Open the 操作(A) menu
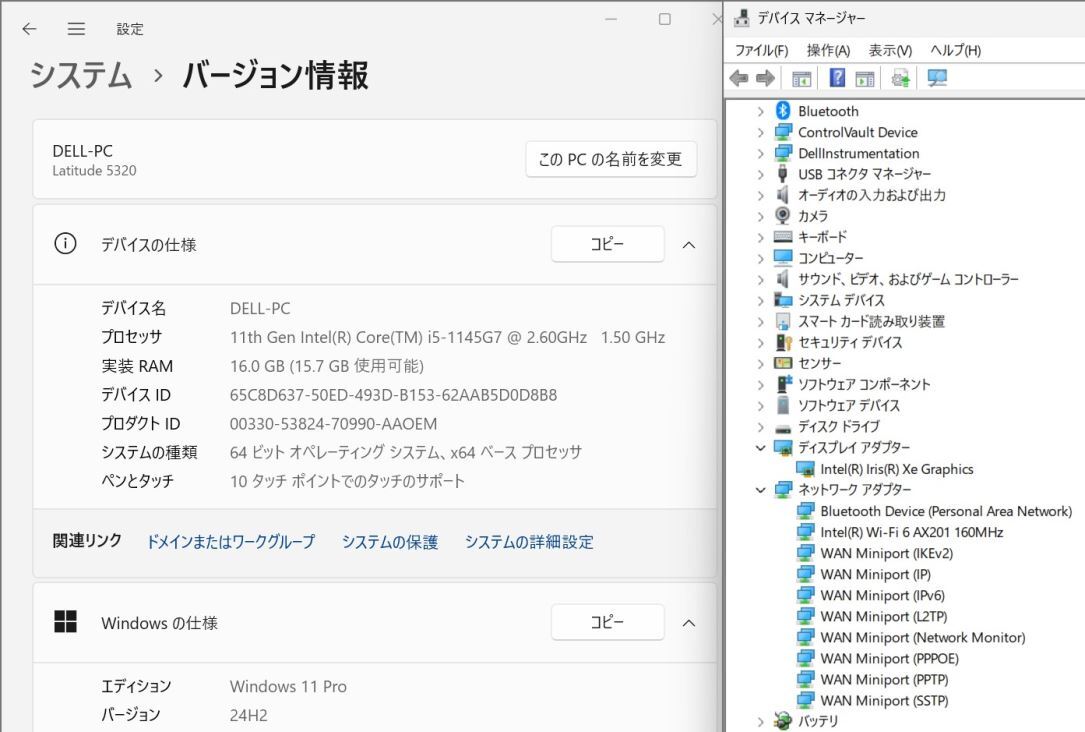The width and height of the screenshot is (1085, 732). click(828, 50)
